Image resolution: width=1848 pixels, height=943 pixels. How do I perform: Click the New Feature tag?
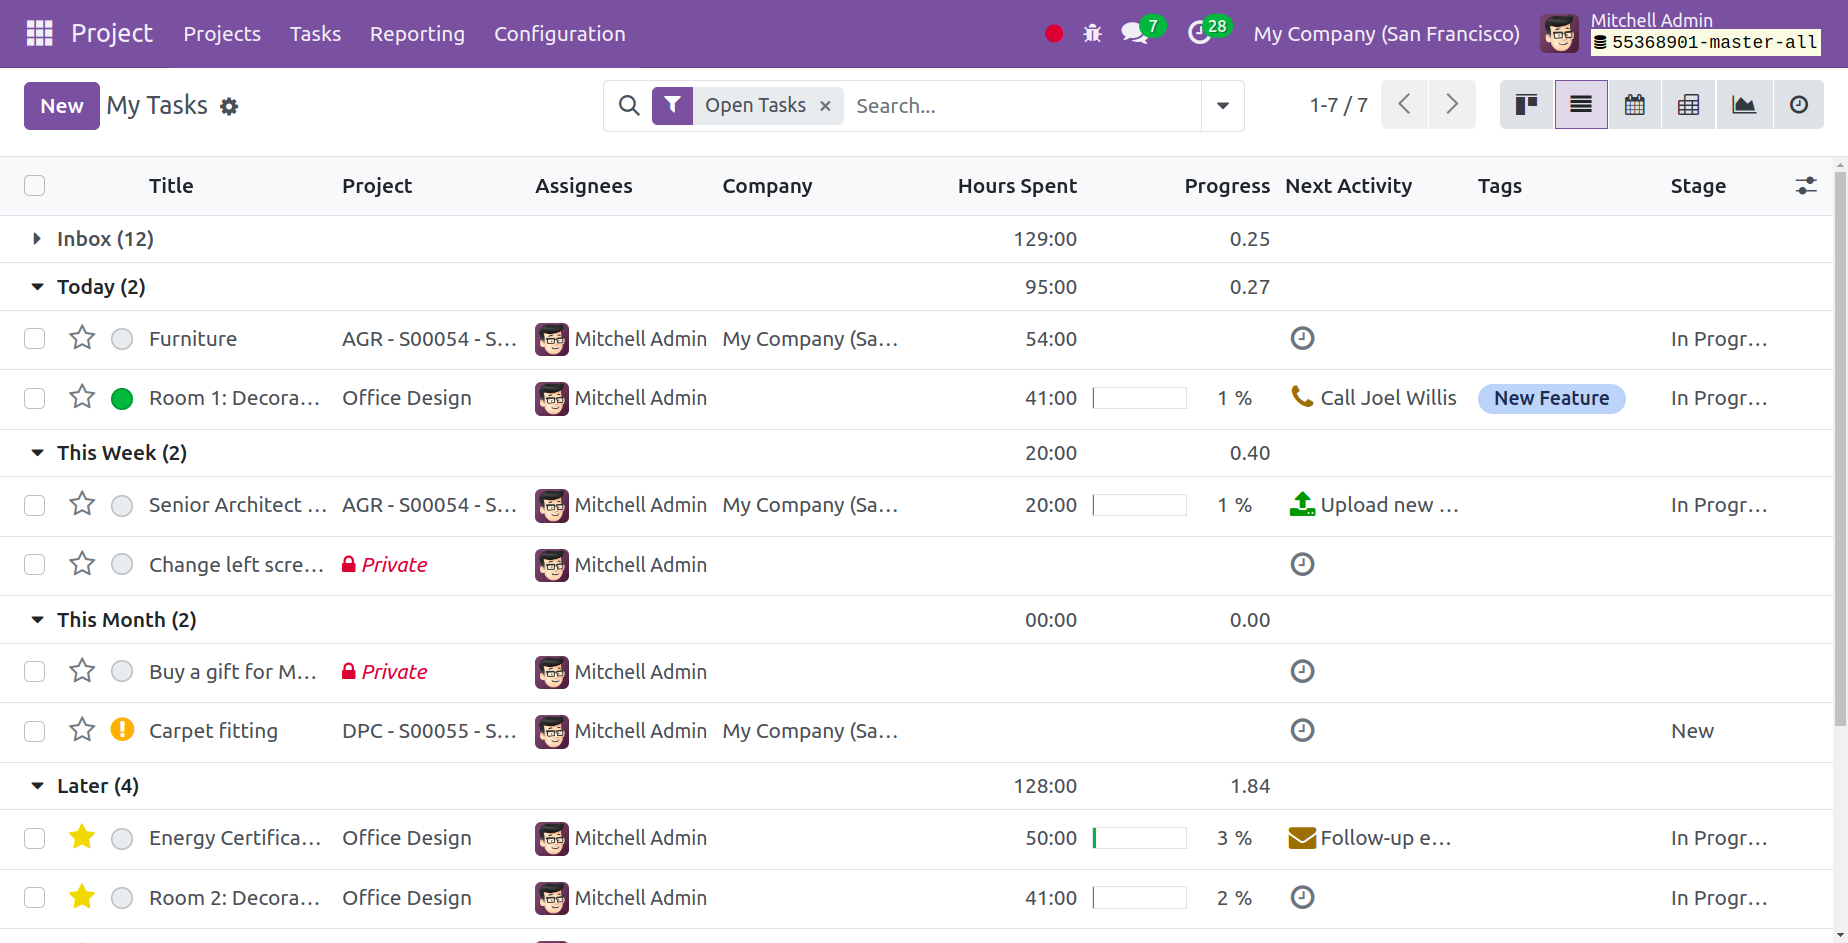click(x=1551, y=398)
